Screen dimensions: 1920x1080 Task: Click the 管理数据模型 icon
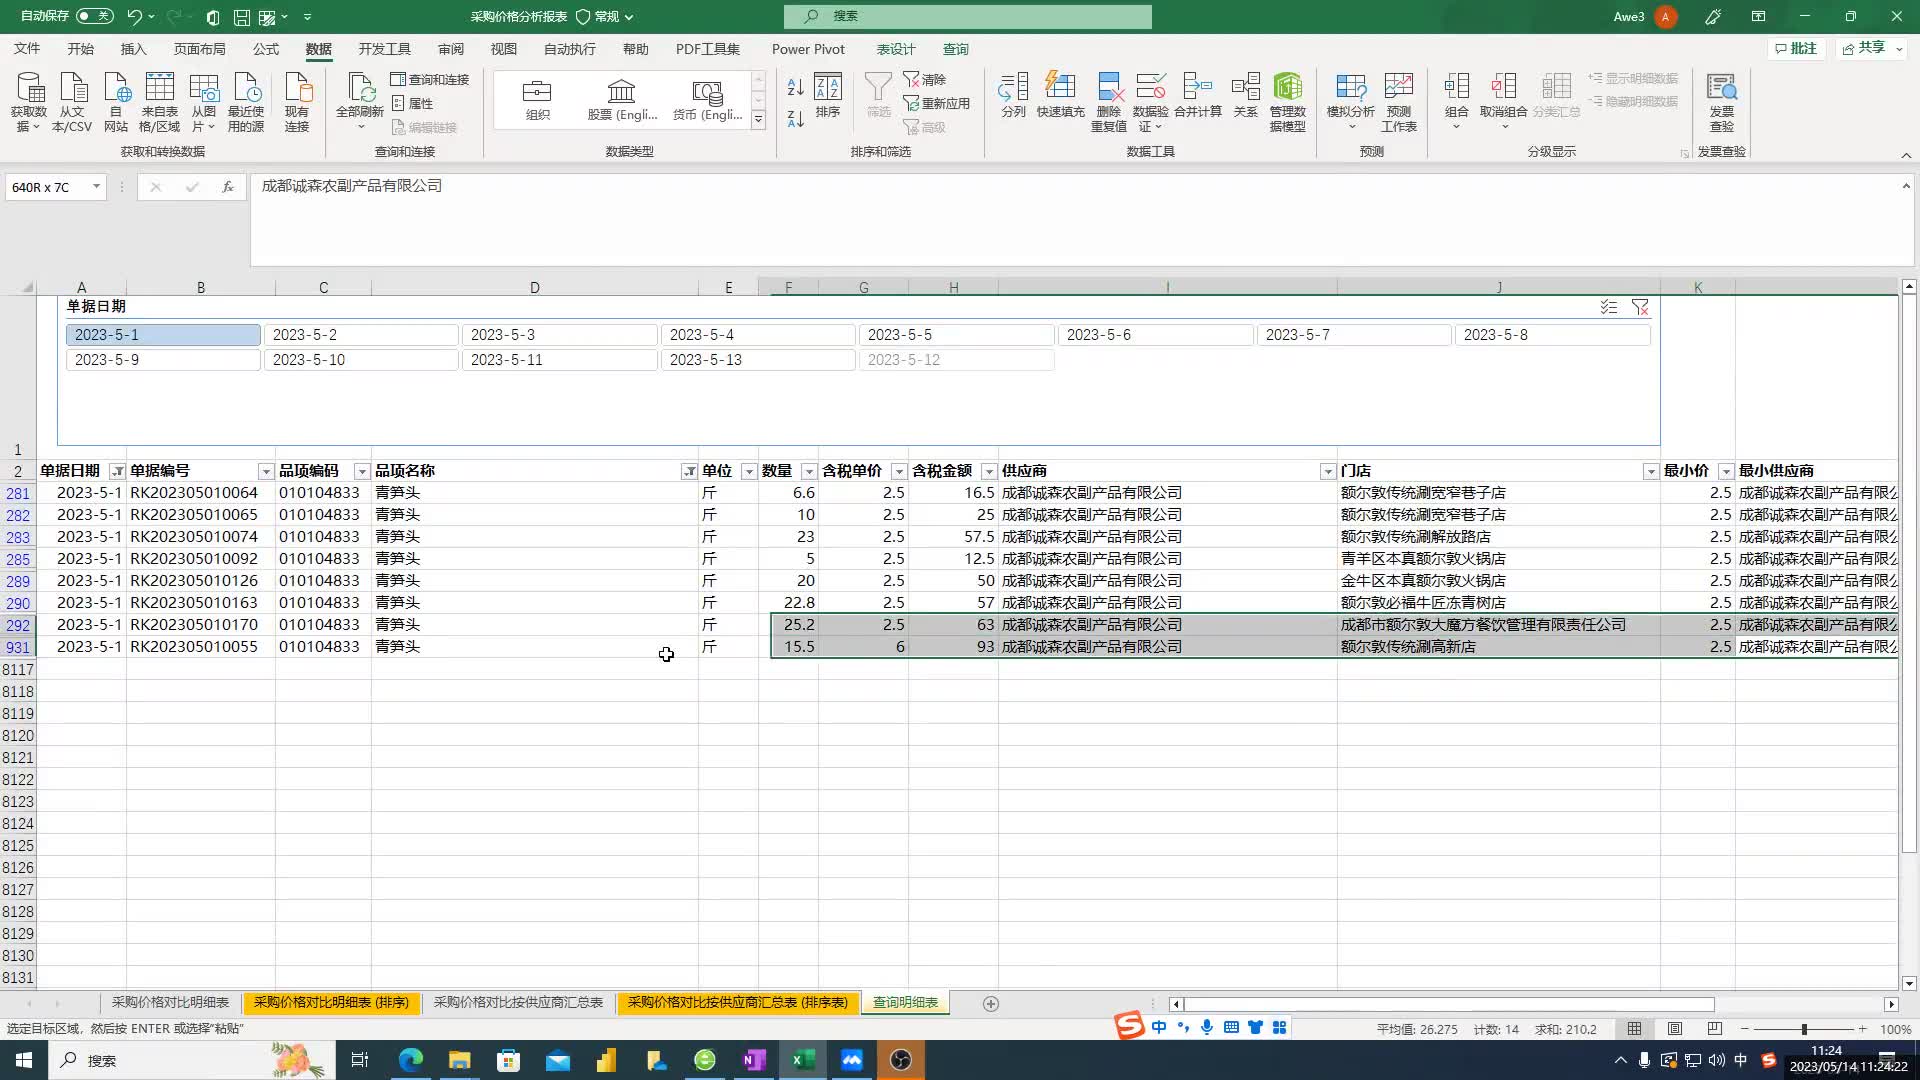1288,101
